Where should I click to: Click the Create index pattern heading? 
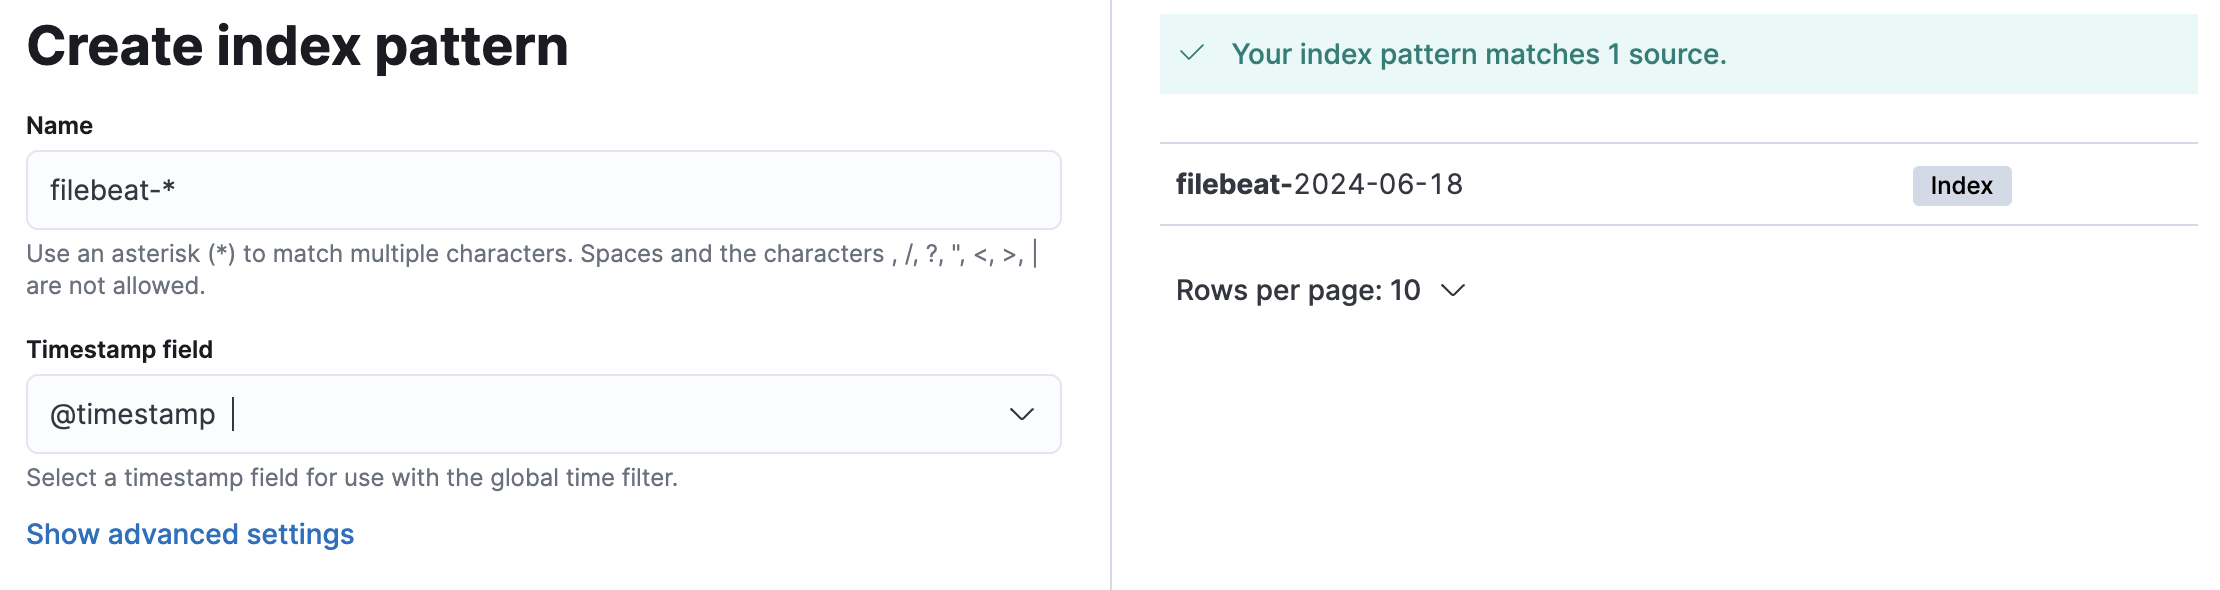pos(298,46)
